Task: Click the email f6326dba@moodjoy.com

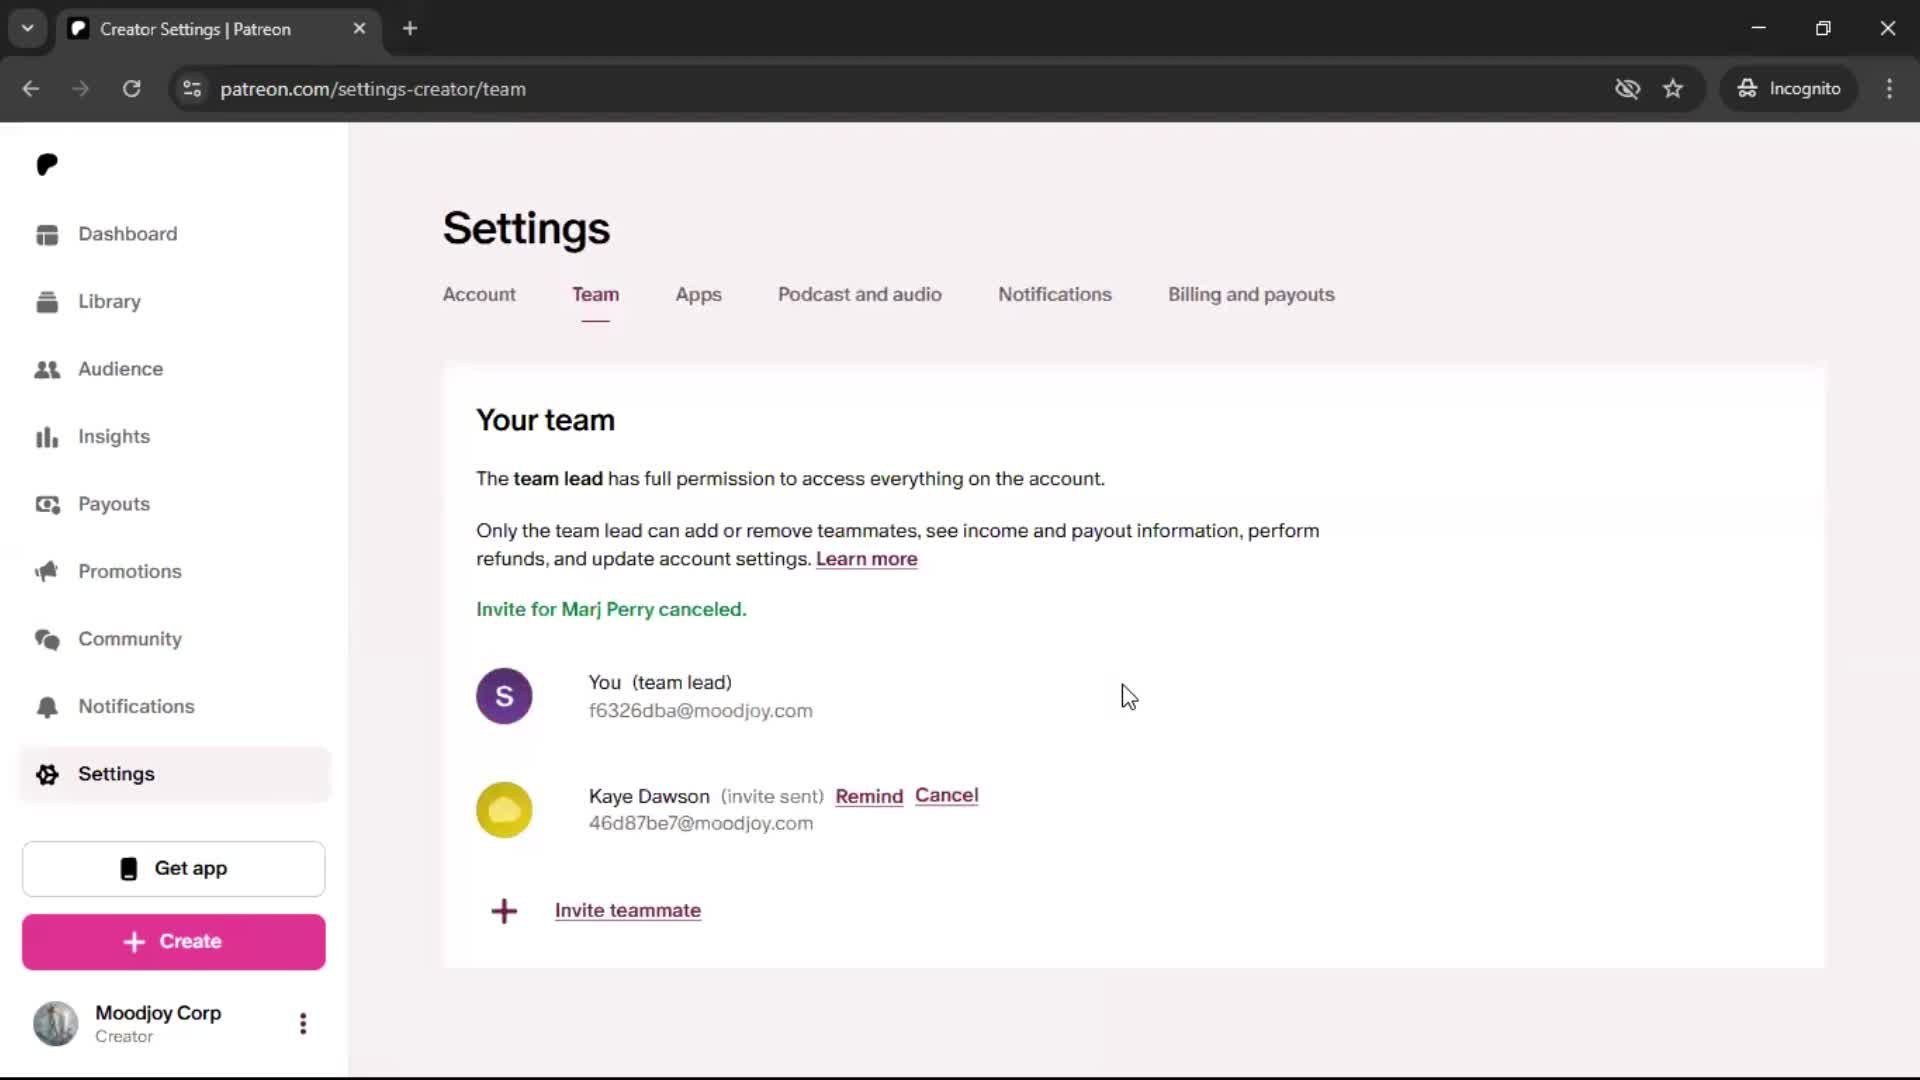Action: click(x=701, y=711)
